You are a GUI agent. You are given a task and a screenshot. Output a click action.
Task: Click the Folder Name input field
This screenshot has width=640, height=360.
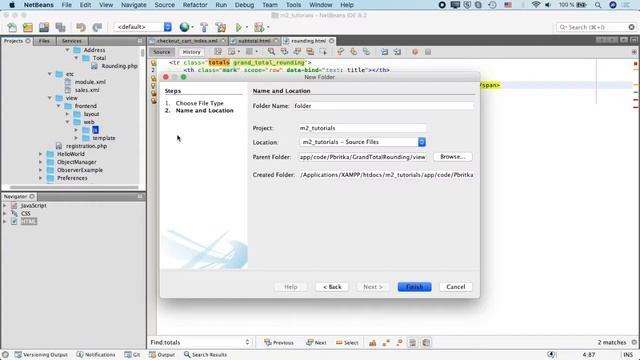[383, 106]
